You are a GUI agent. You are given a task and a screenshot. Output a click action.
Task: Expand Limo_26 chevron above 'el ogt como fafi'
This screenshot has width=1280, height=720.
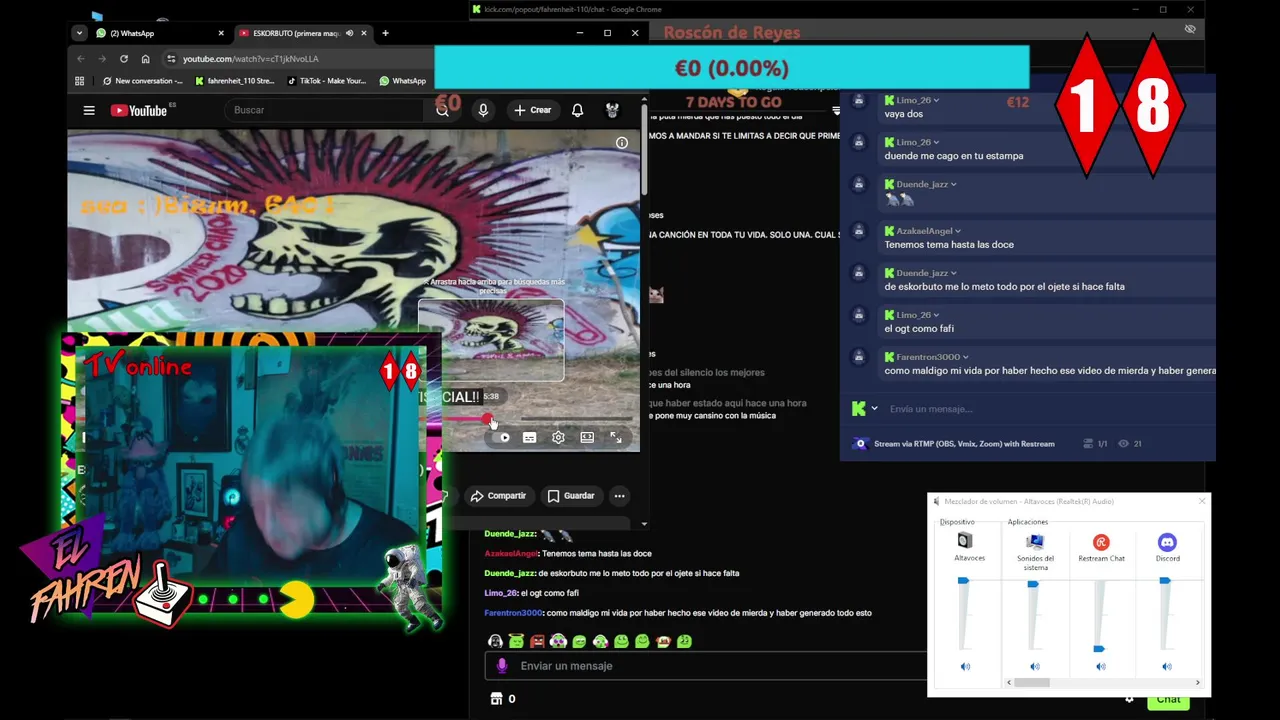tap(936, 315)
